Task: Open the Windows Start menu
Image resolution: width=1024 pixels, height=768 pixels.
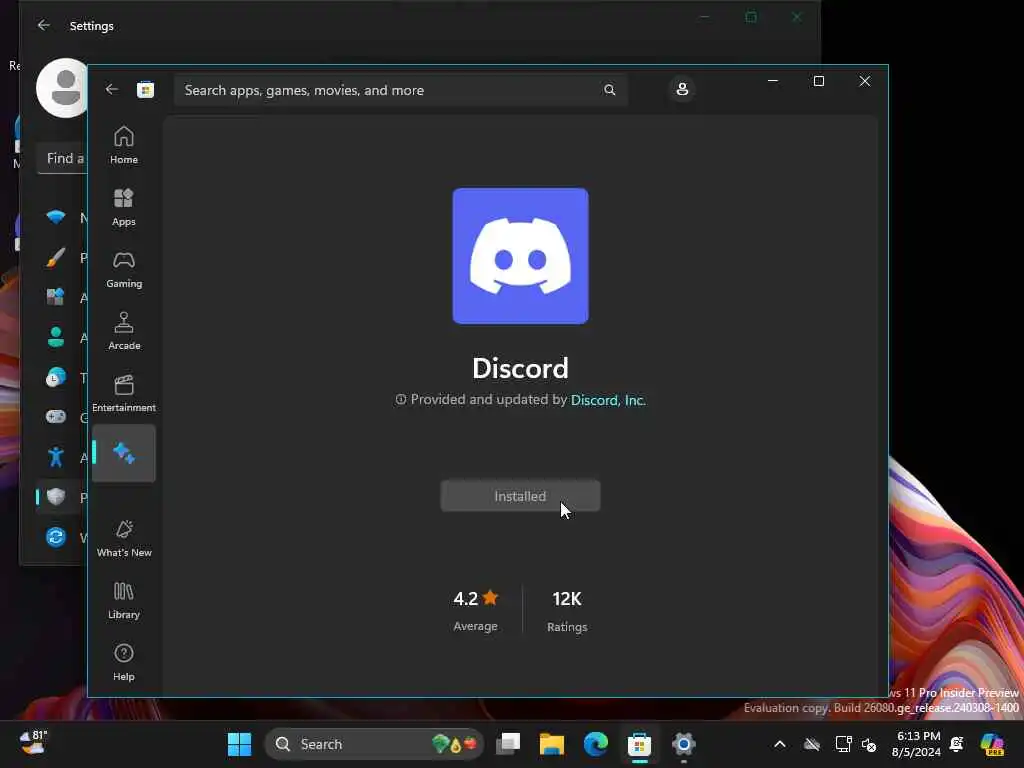Action: (x=239, y=744)
